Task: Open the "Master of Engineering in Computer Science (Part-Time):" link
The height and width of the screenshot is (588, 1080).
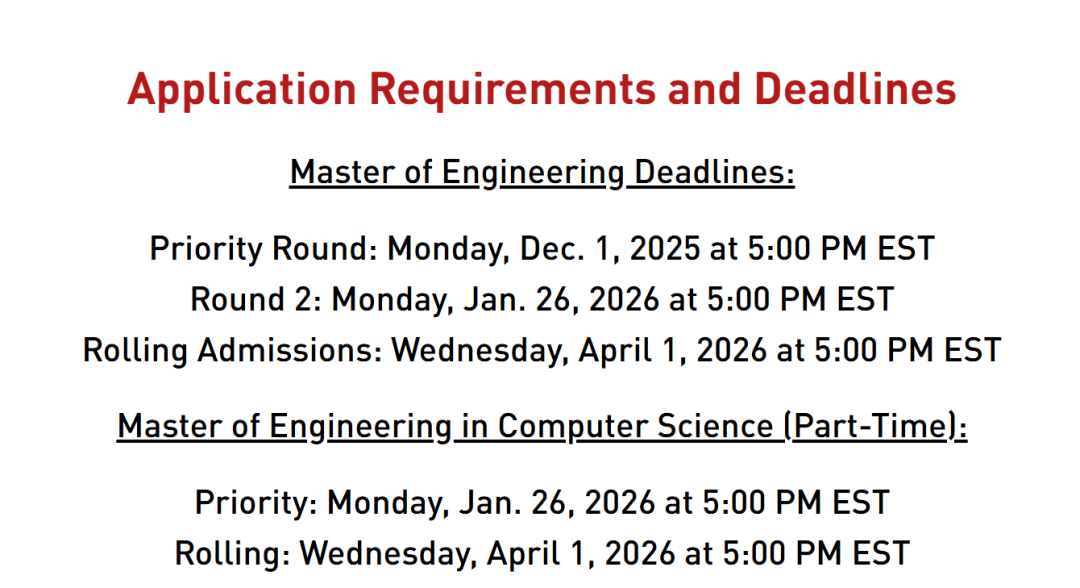Action: 541,427
